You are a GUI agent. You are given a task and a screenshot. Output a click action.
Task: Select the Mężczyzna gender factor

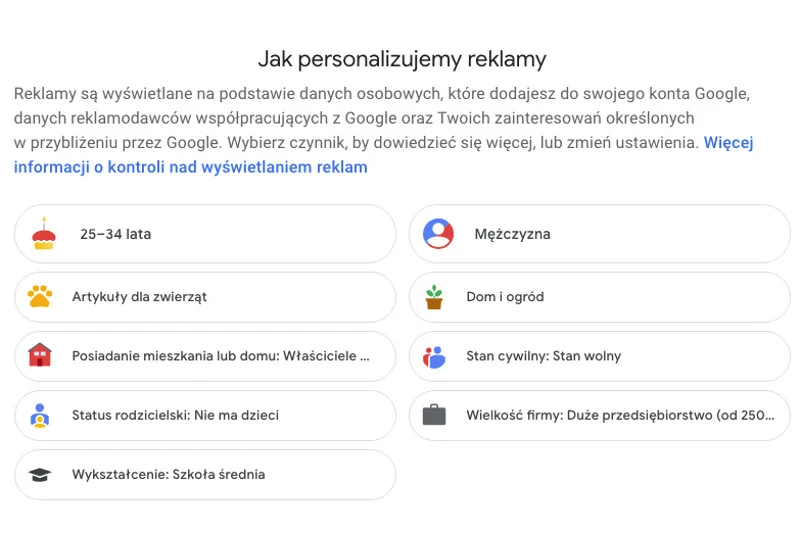coord(599,234)
